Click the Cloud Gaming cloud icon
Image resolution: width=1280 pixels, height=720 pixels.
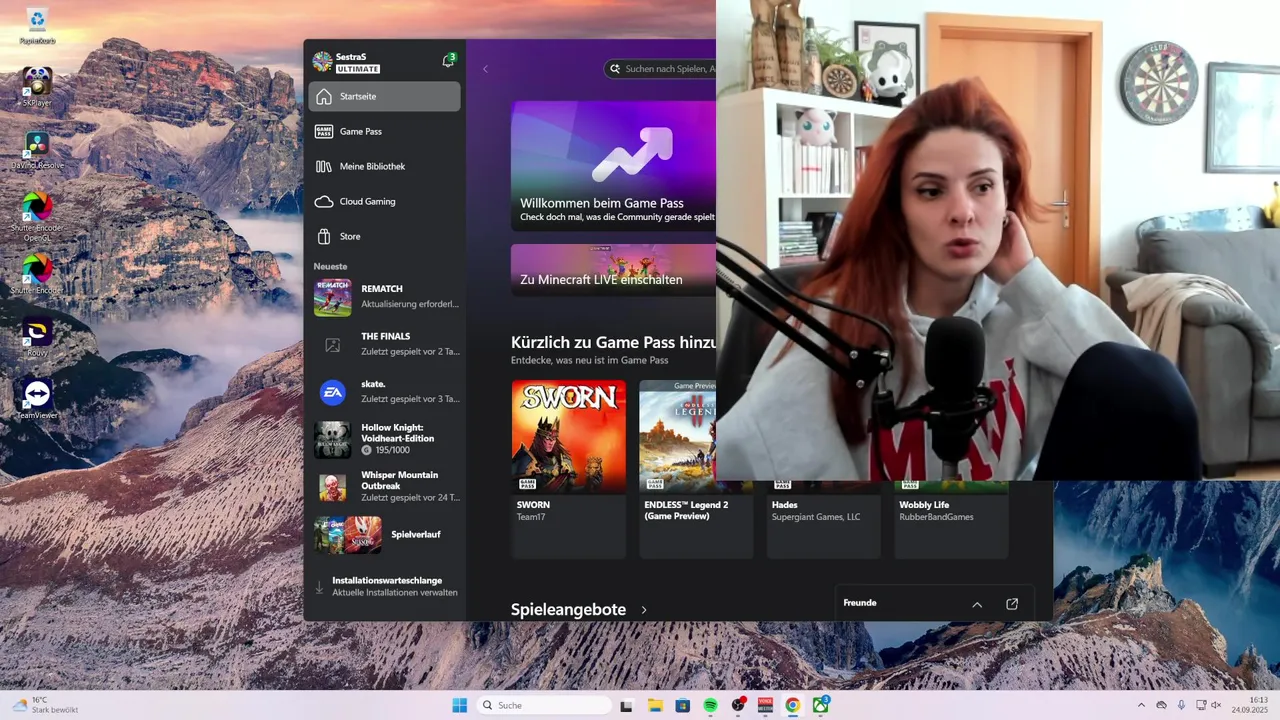pos(323,201)
